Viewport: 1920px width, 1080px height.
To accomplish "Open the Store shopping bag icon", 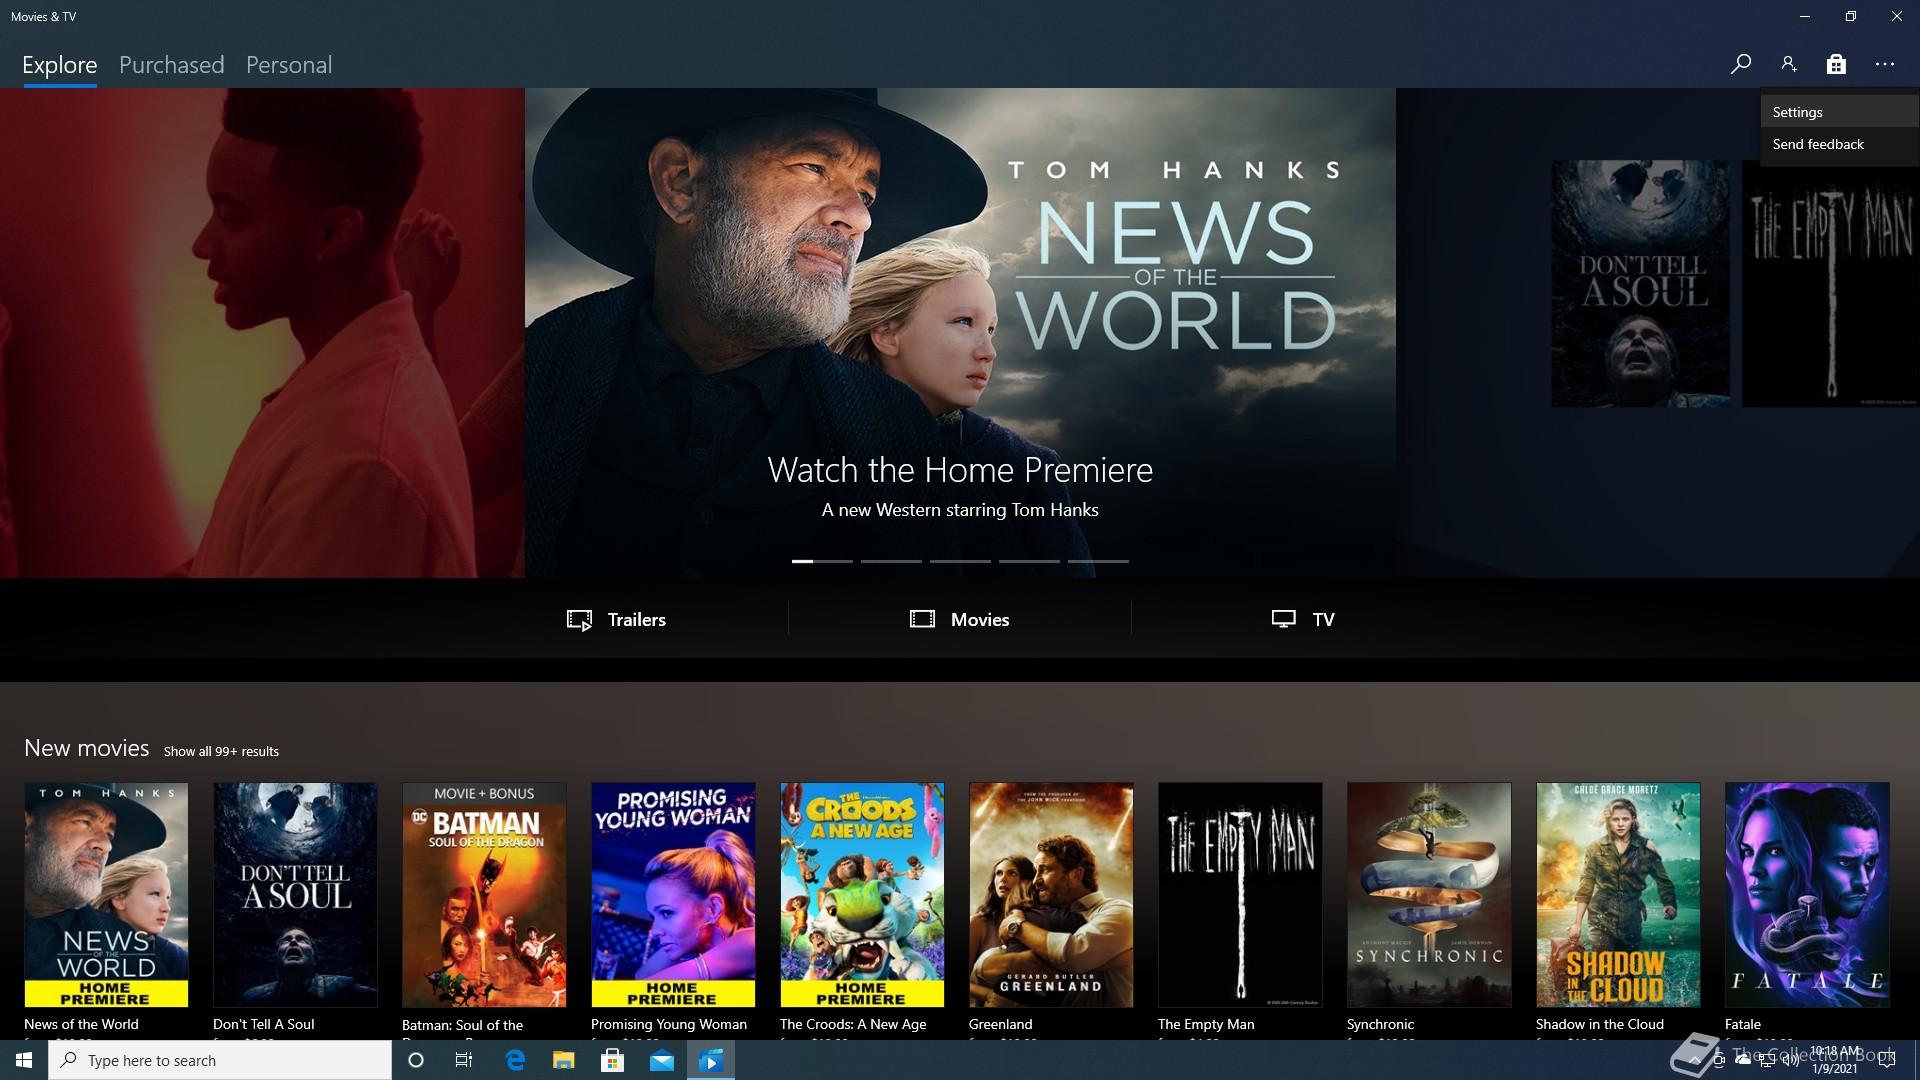I will click(x=1836, y=64).
